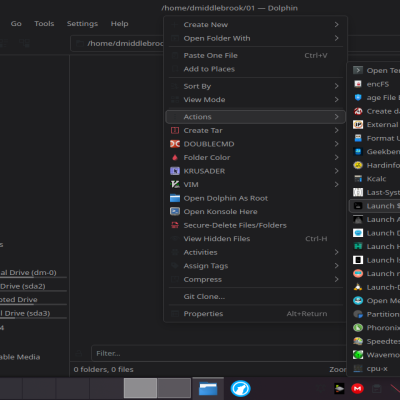The image size is (400, 400).
Task: Open Partition manager entry in submenu
Action: tap(375, 314)
